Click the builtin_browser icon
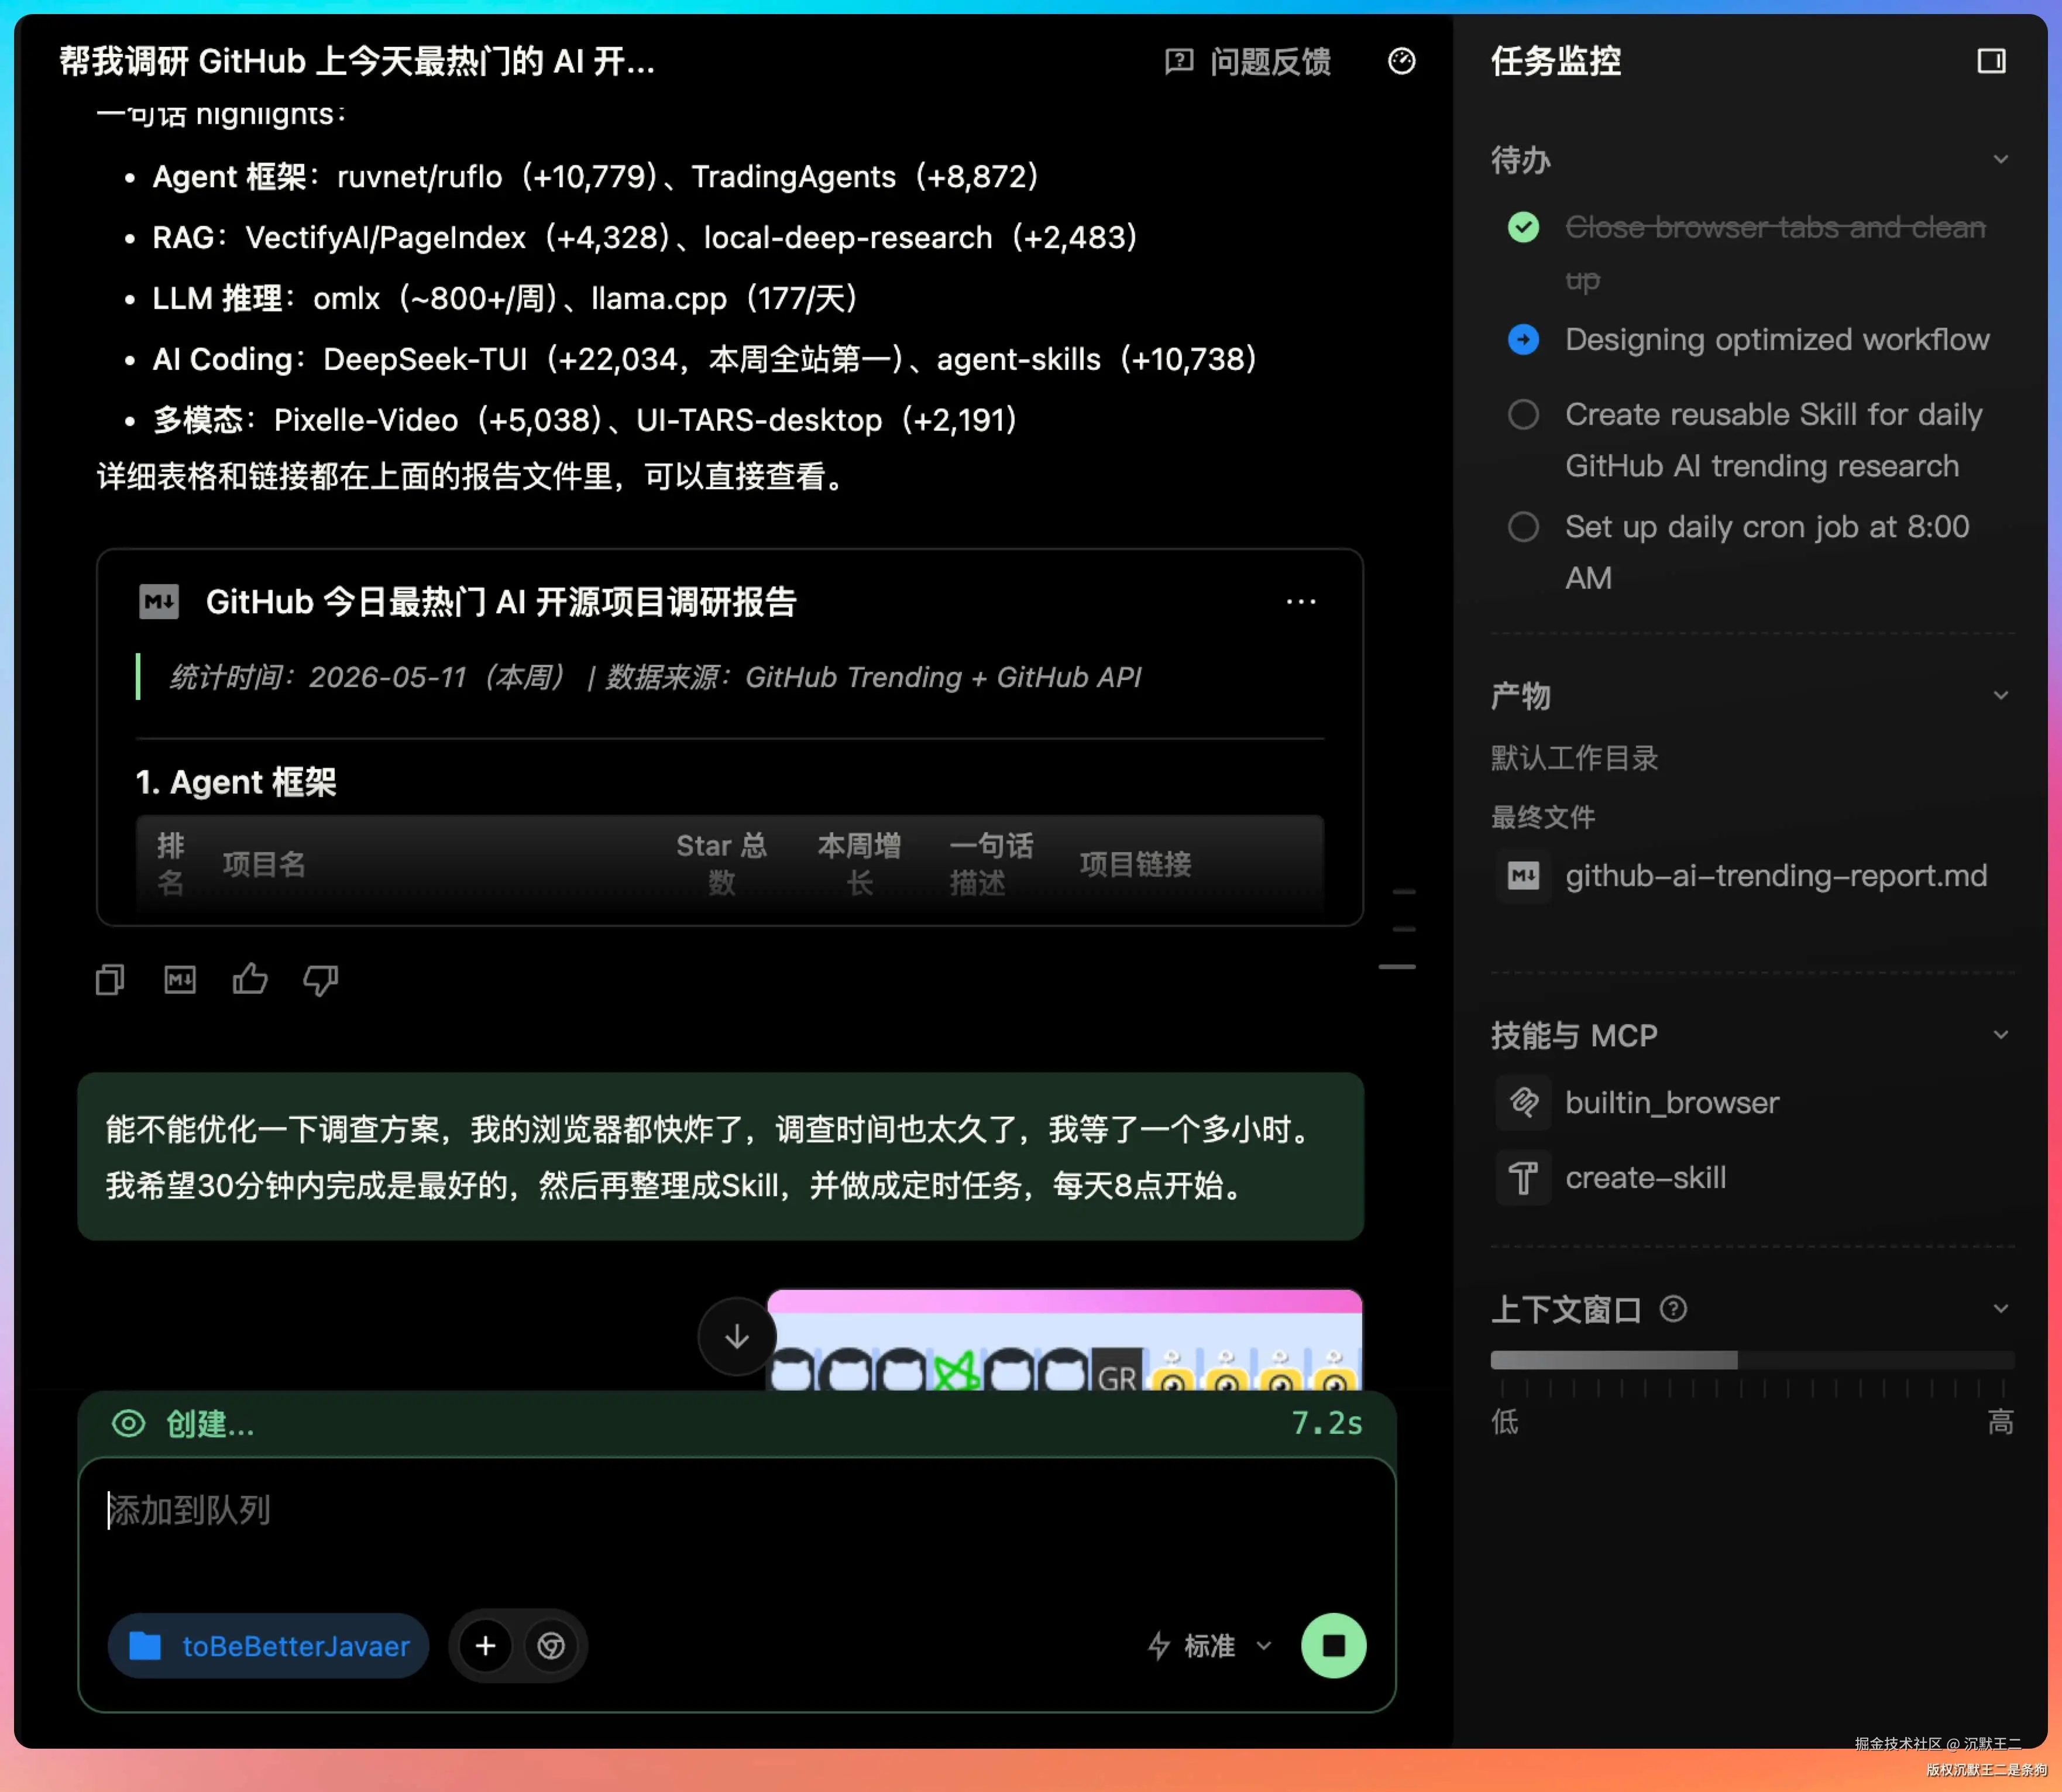This screenshot has width=2062, height=1792. [x=1523, y=1102]
